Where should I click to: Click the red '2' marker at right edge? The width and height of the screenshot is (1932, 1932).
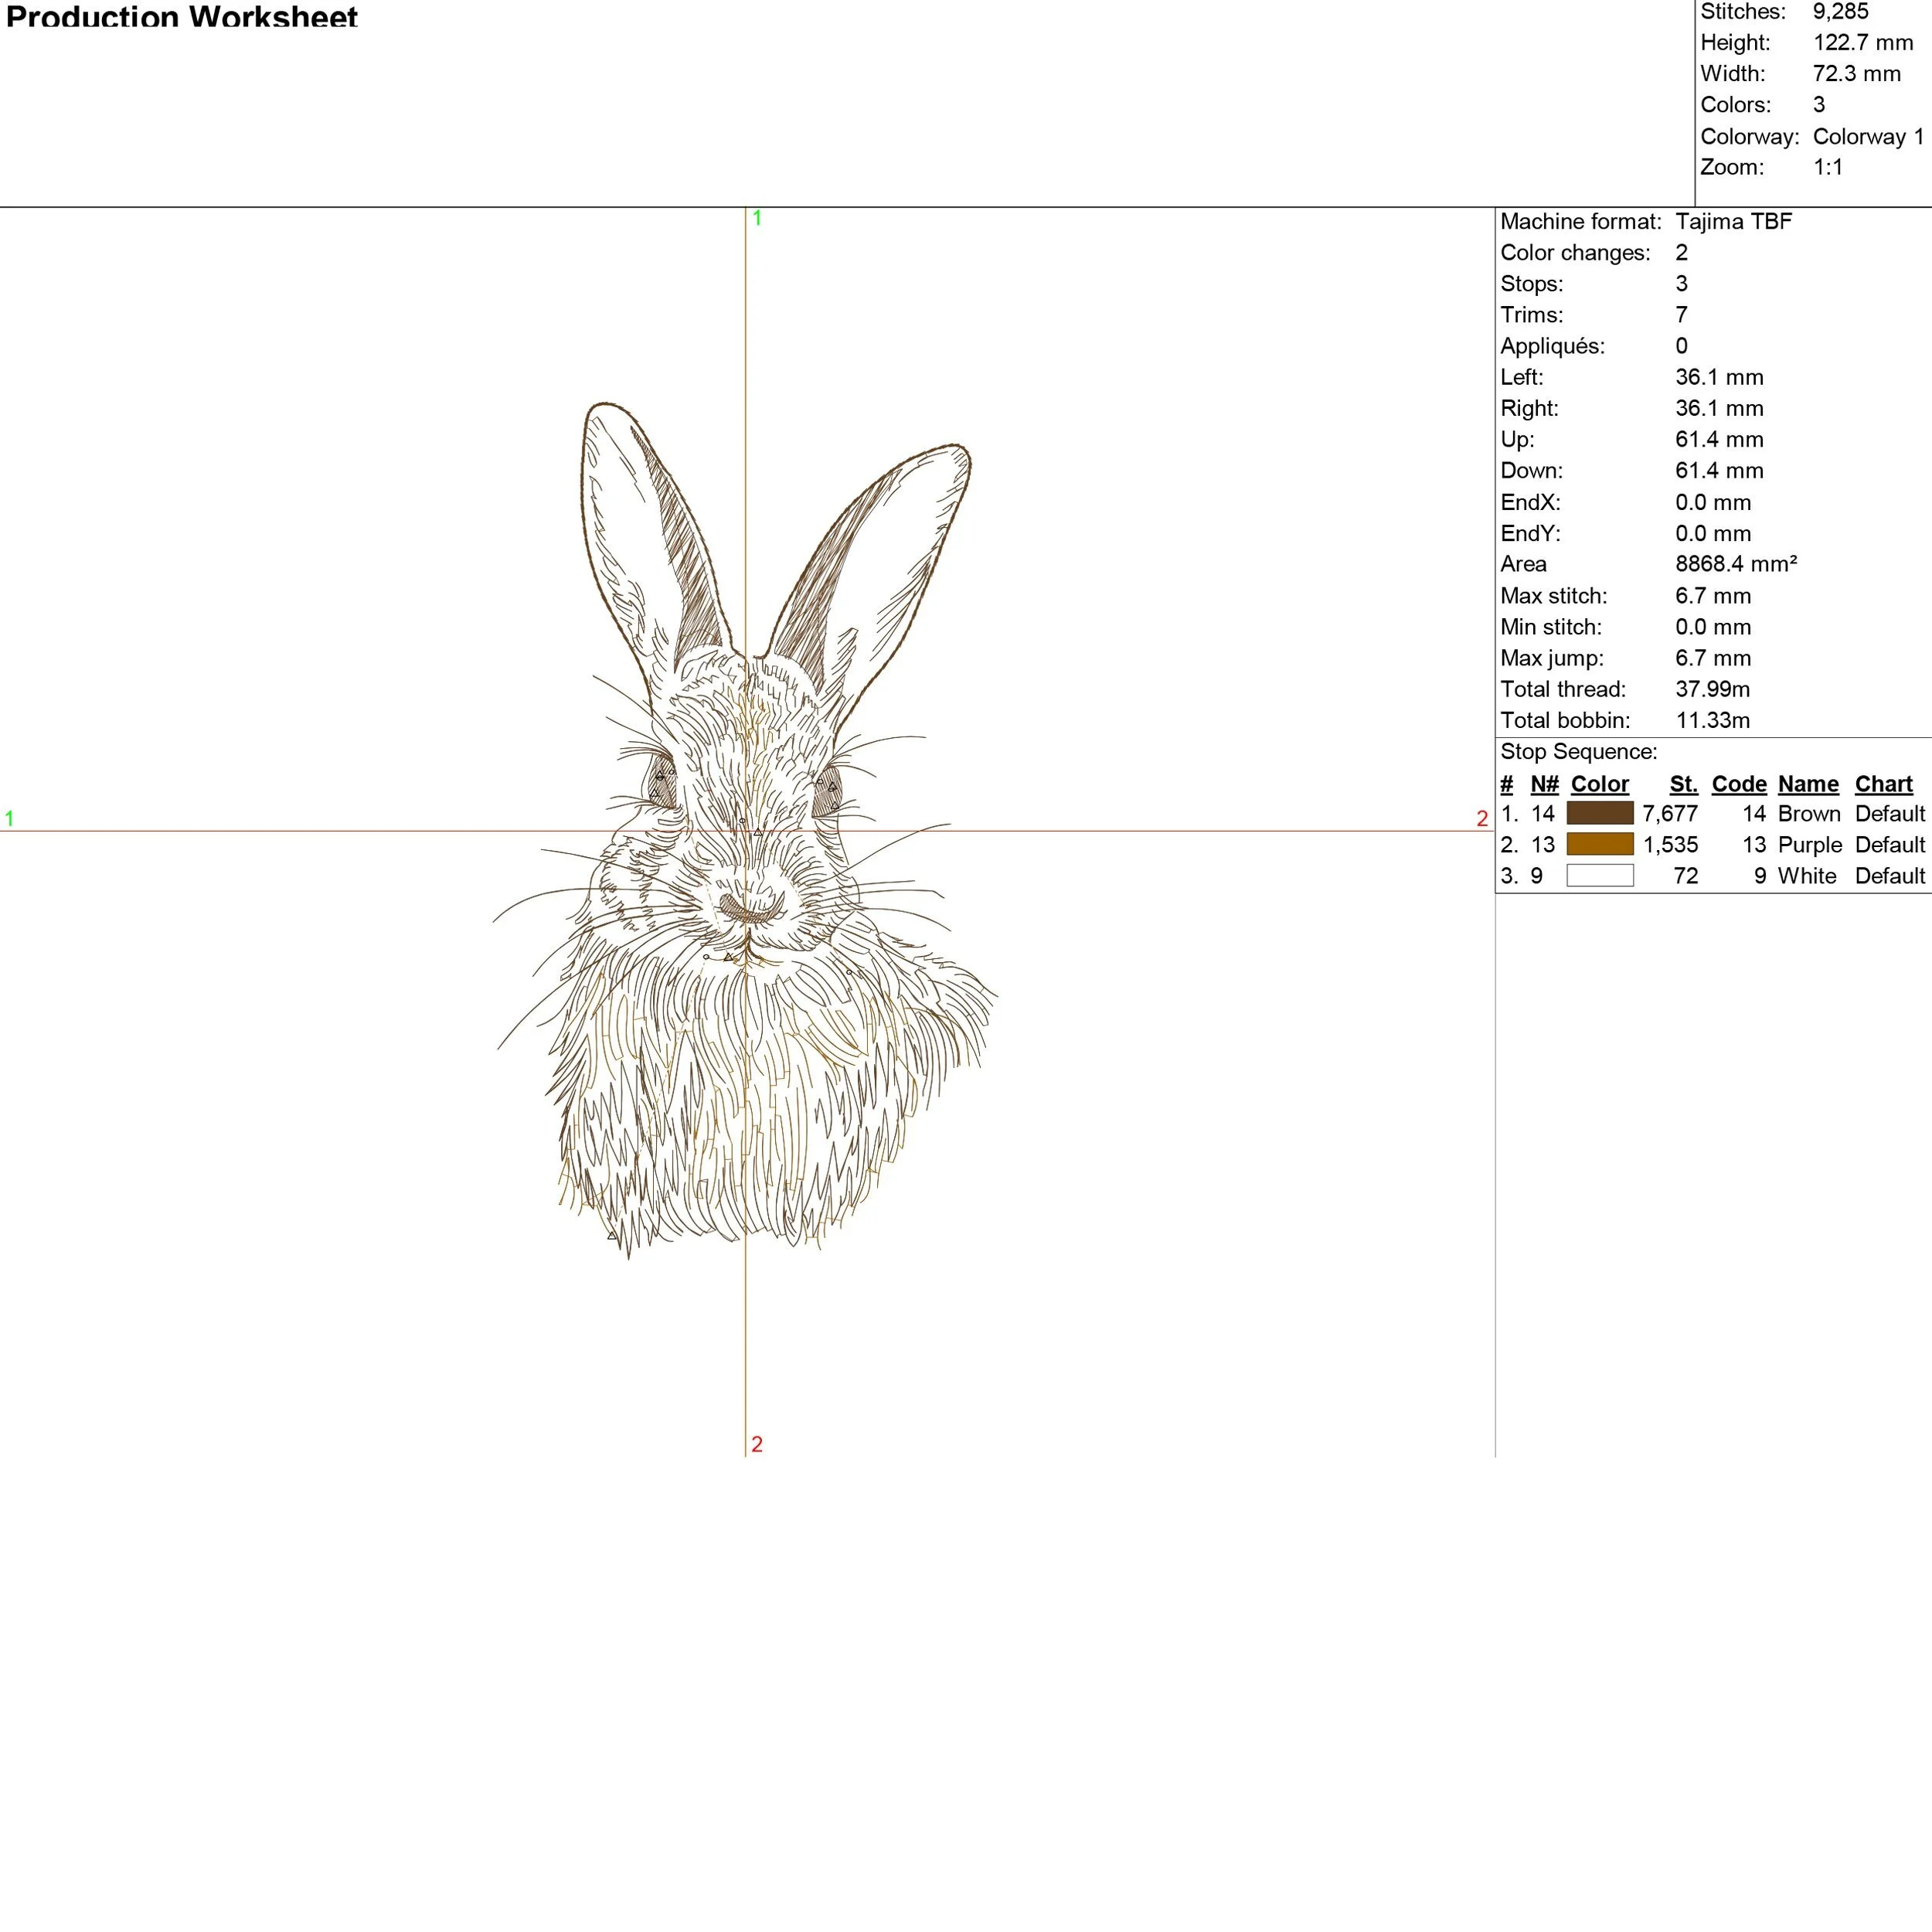coord(1482,818)
